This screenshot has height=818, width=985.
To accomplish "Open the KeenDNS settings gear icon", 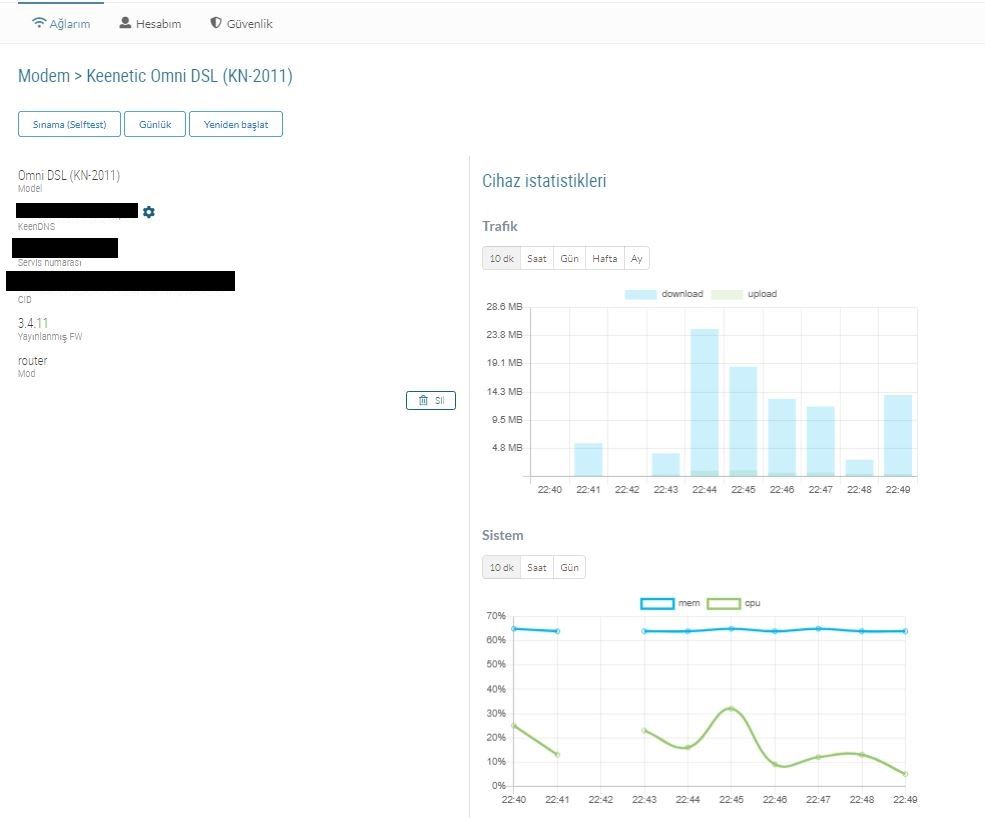I will tap(149, 212).
